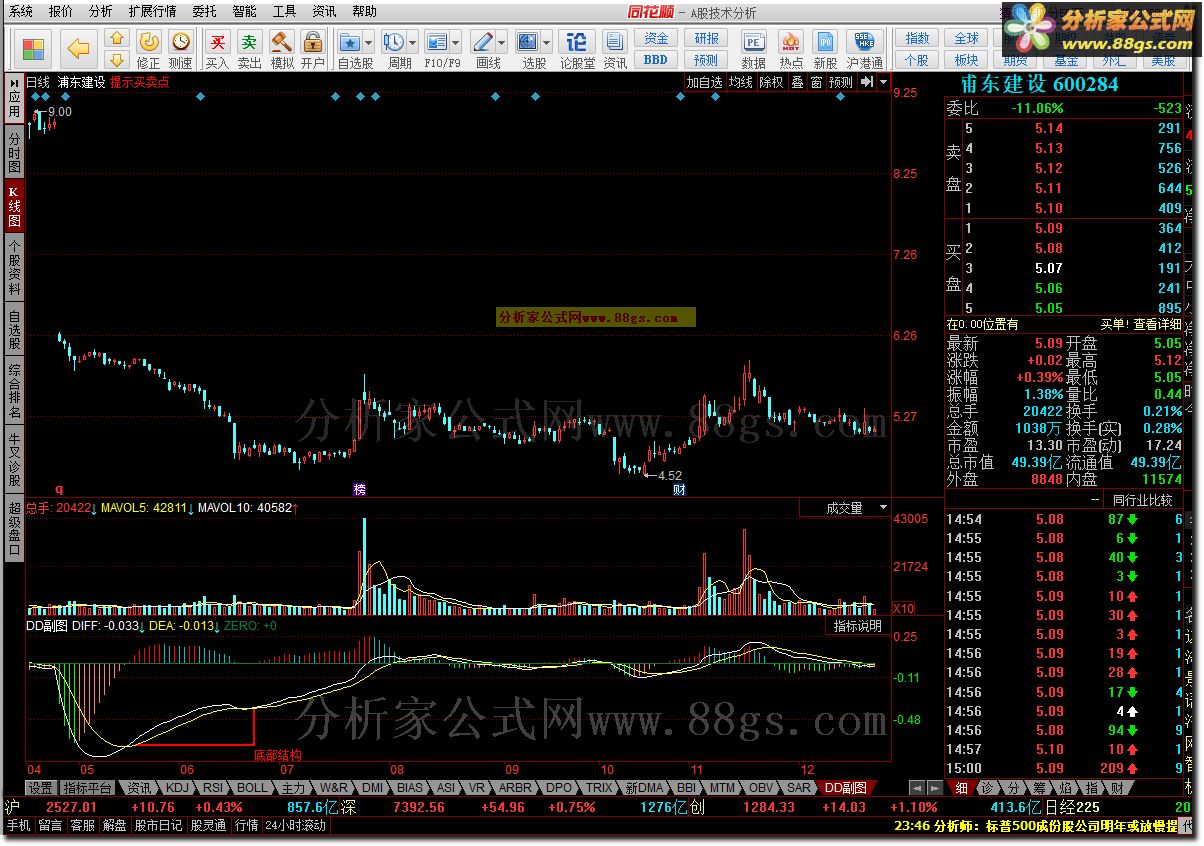
Task: Open the 沪港通 icon
Action: pyautogui.click(x=864, y=48)
